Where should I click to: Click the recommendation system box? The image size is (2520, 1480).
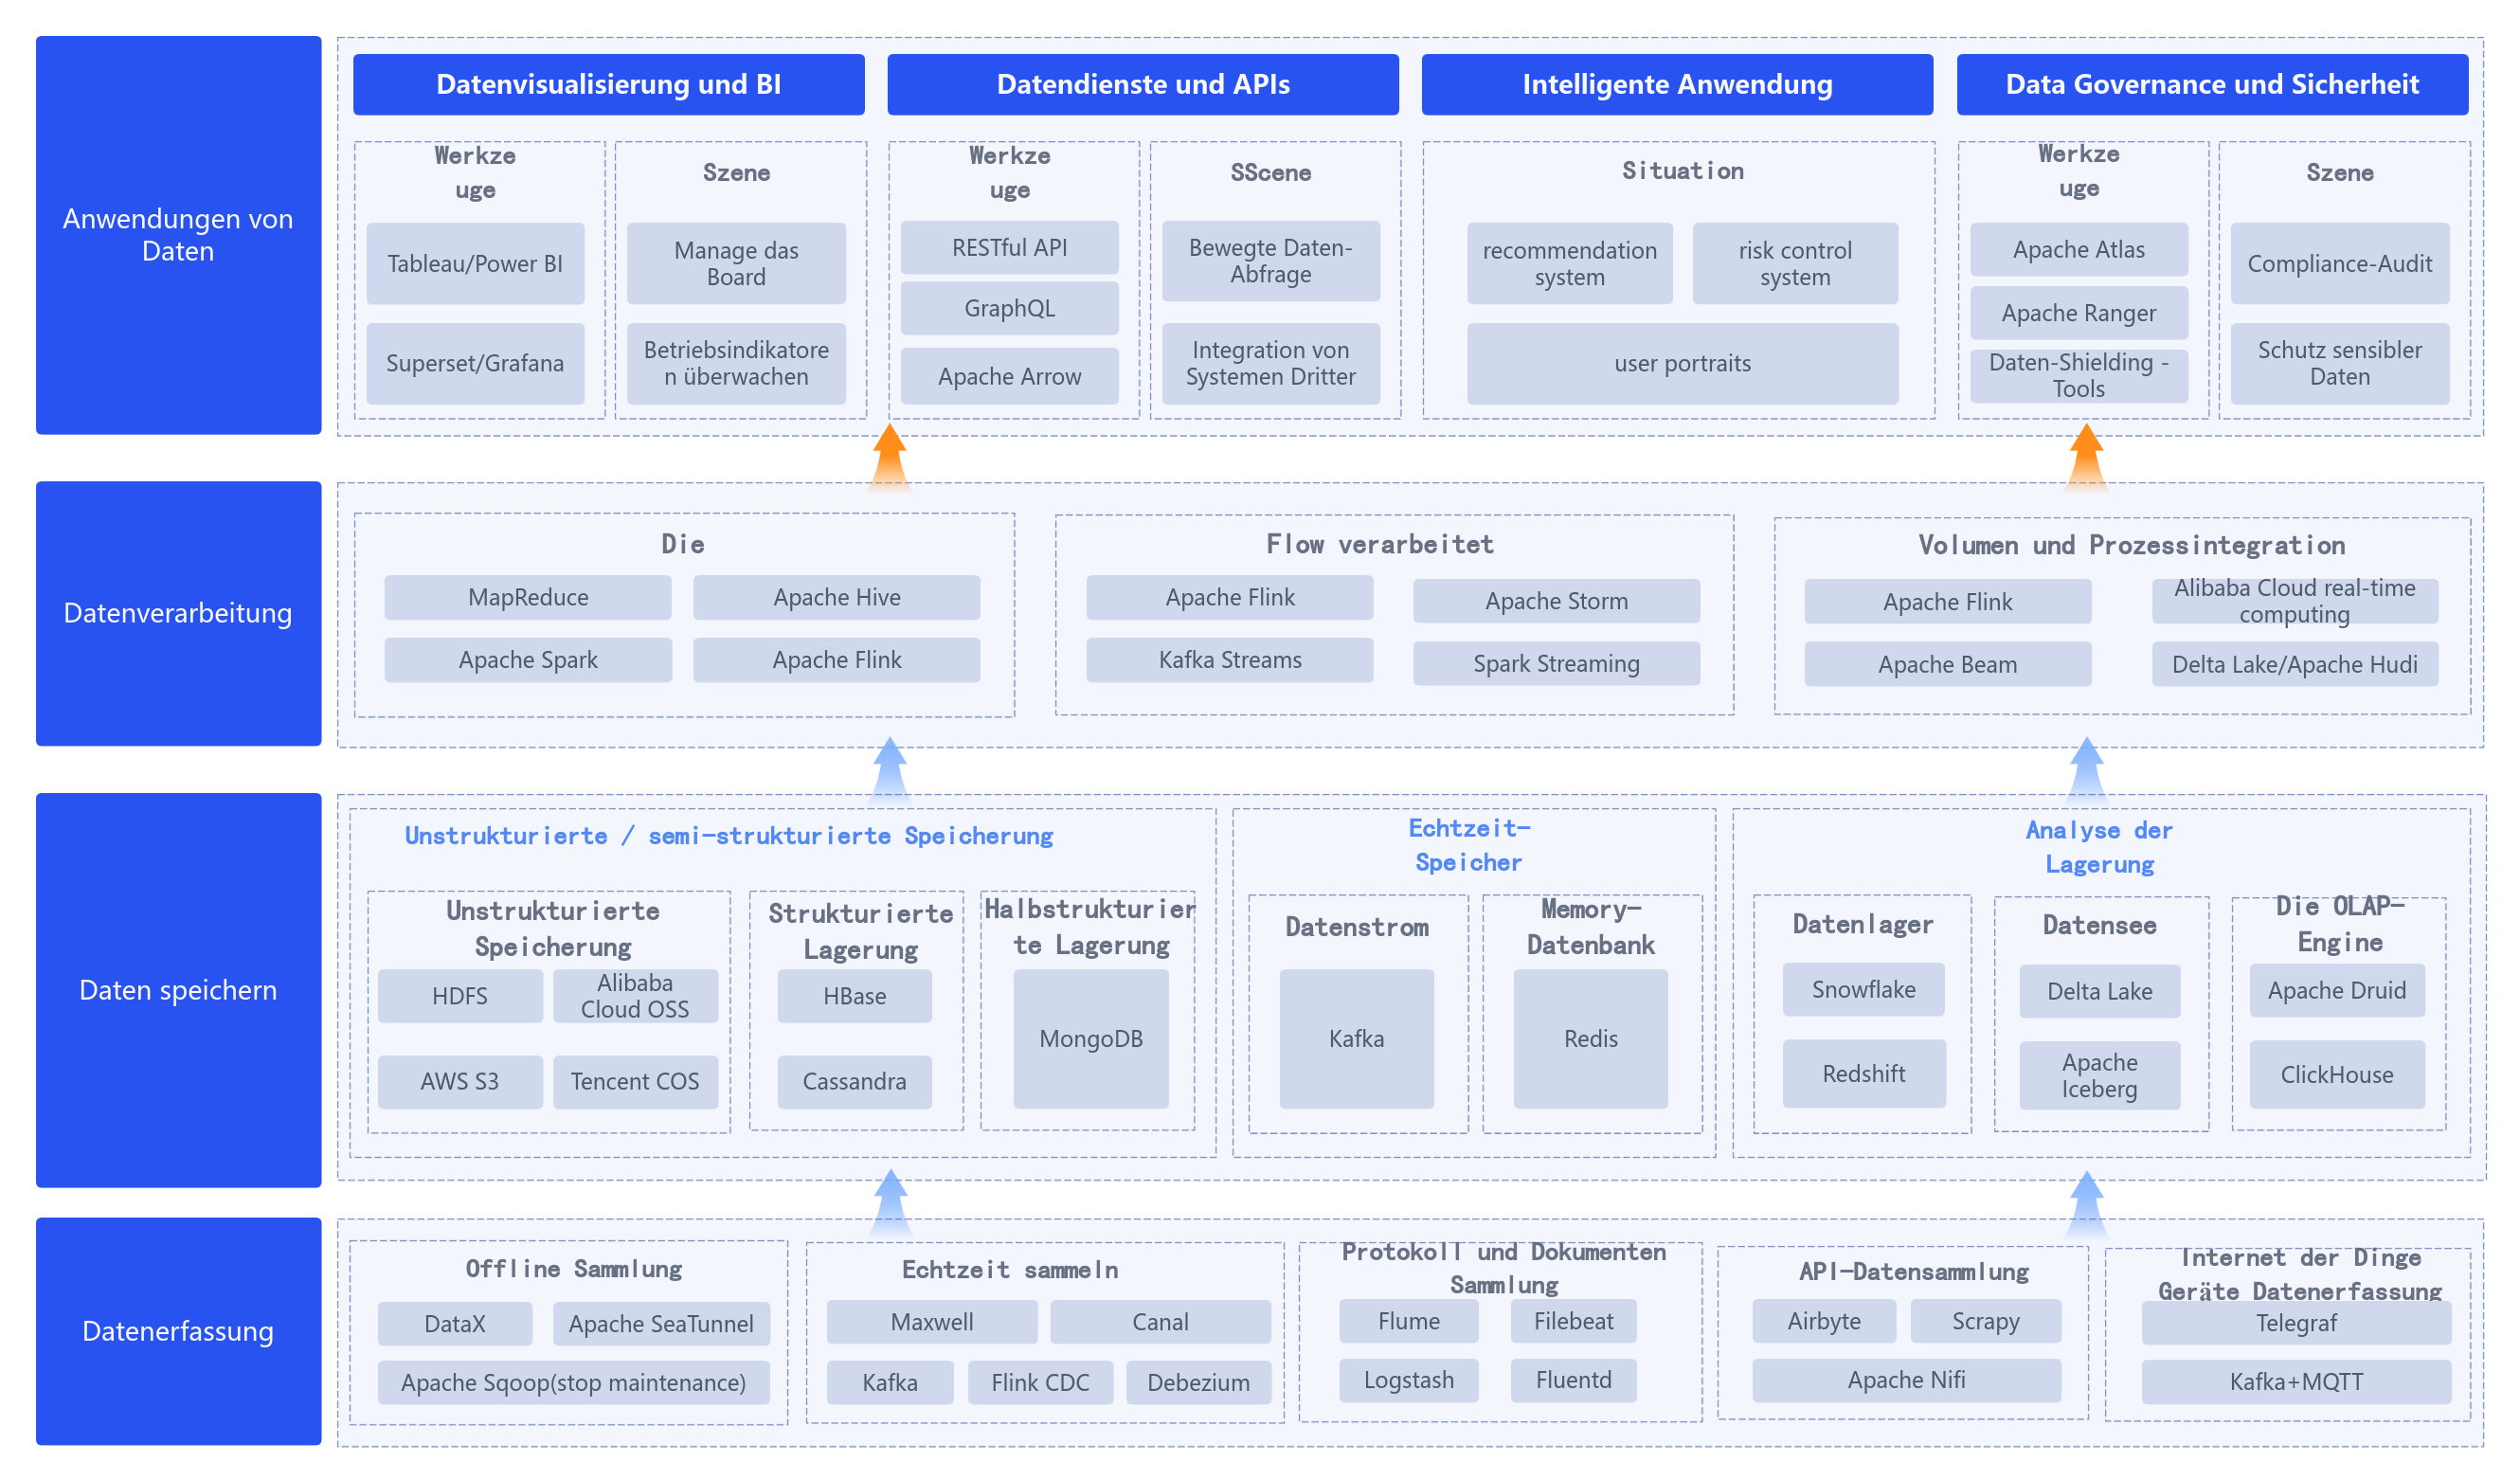pos(1569,264)
